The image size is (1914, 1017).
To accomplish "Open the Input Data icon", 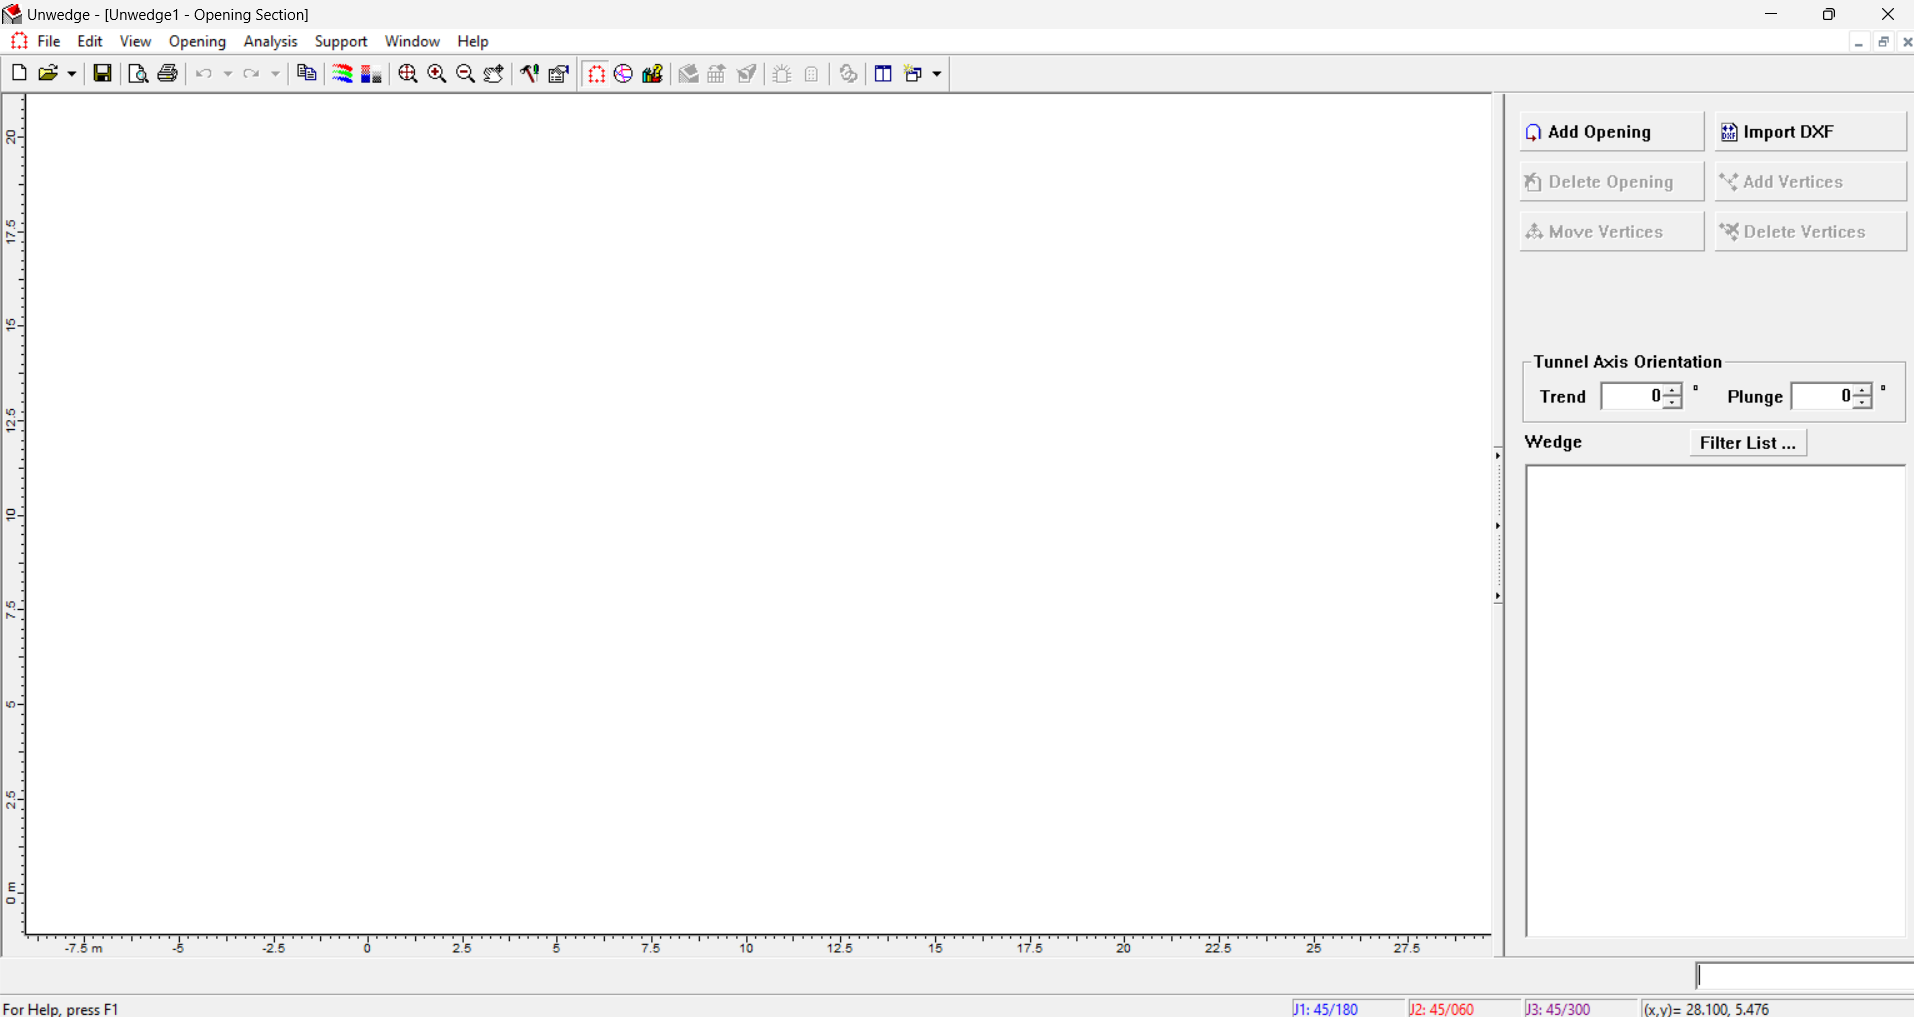I will point(559,73).
